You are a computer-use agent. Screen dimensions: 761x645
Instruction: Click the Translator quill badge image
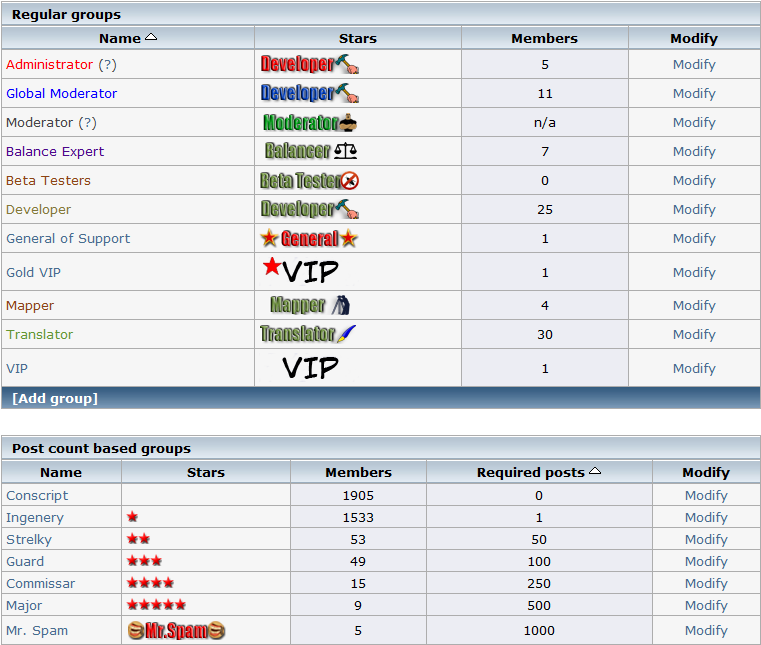308,334
